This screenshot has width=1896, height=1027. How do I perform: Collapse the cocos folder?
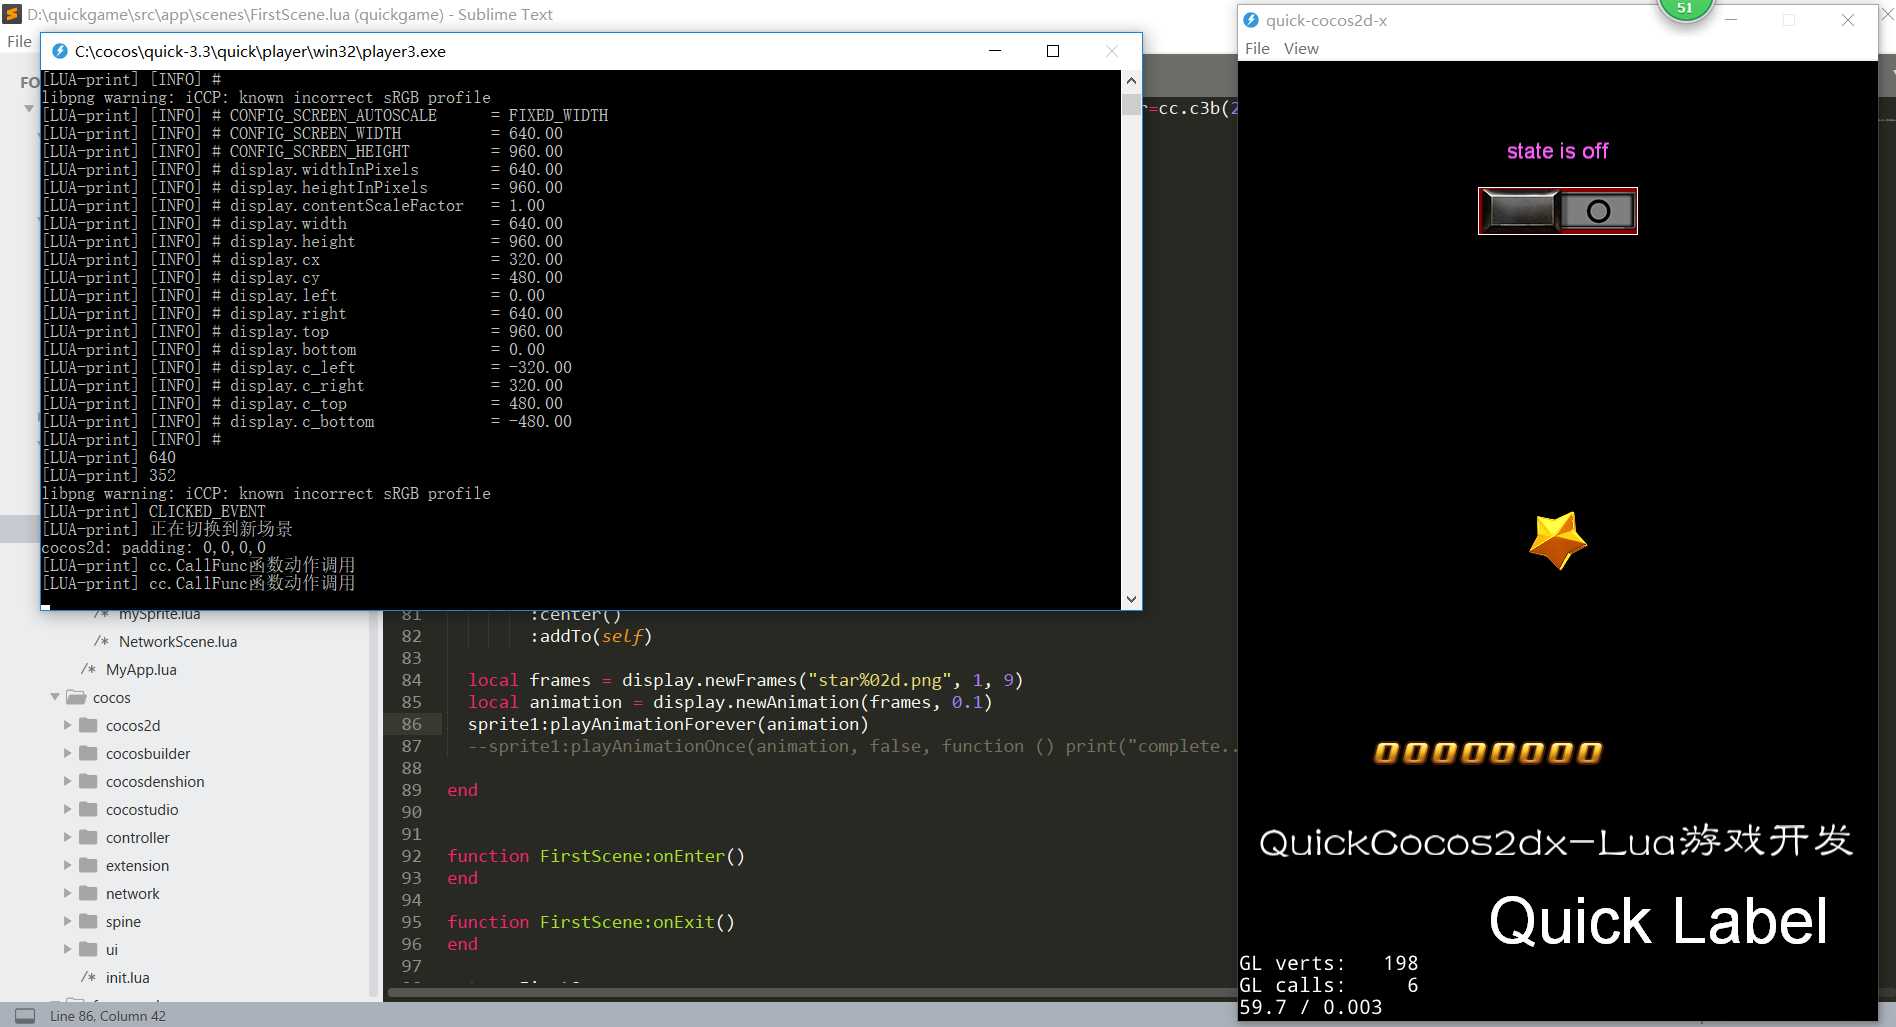tap(55, 697)
